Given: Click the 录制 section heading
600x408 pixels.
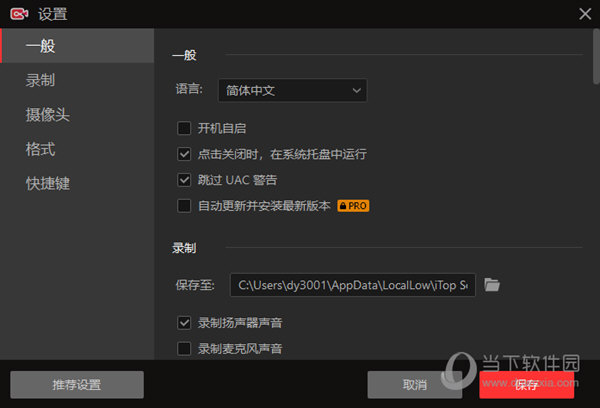Looking at the screenshot, I should tap(184, 248).
